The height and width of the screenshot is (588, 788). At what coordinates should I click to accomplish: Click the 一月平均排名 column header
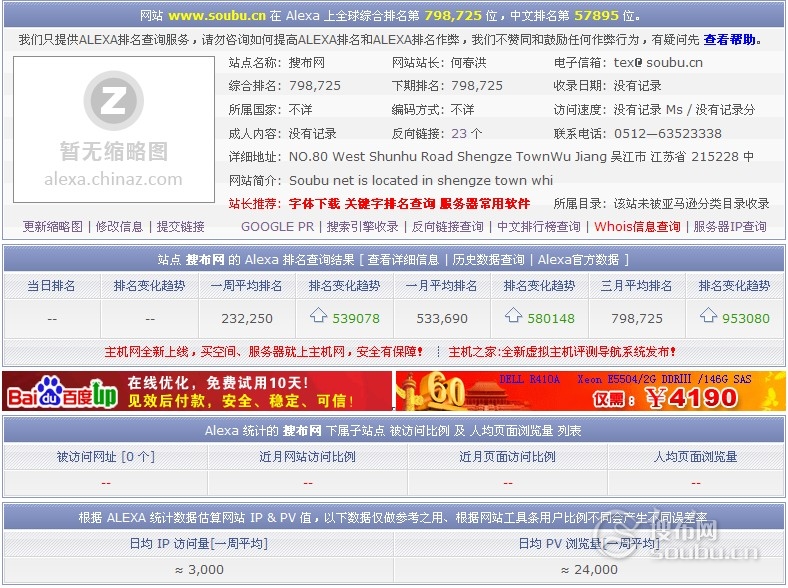[441, 286]
